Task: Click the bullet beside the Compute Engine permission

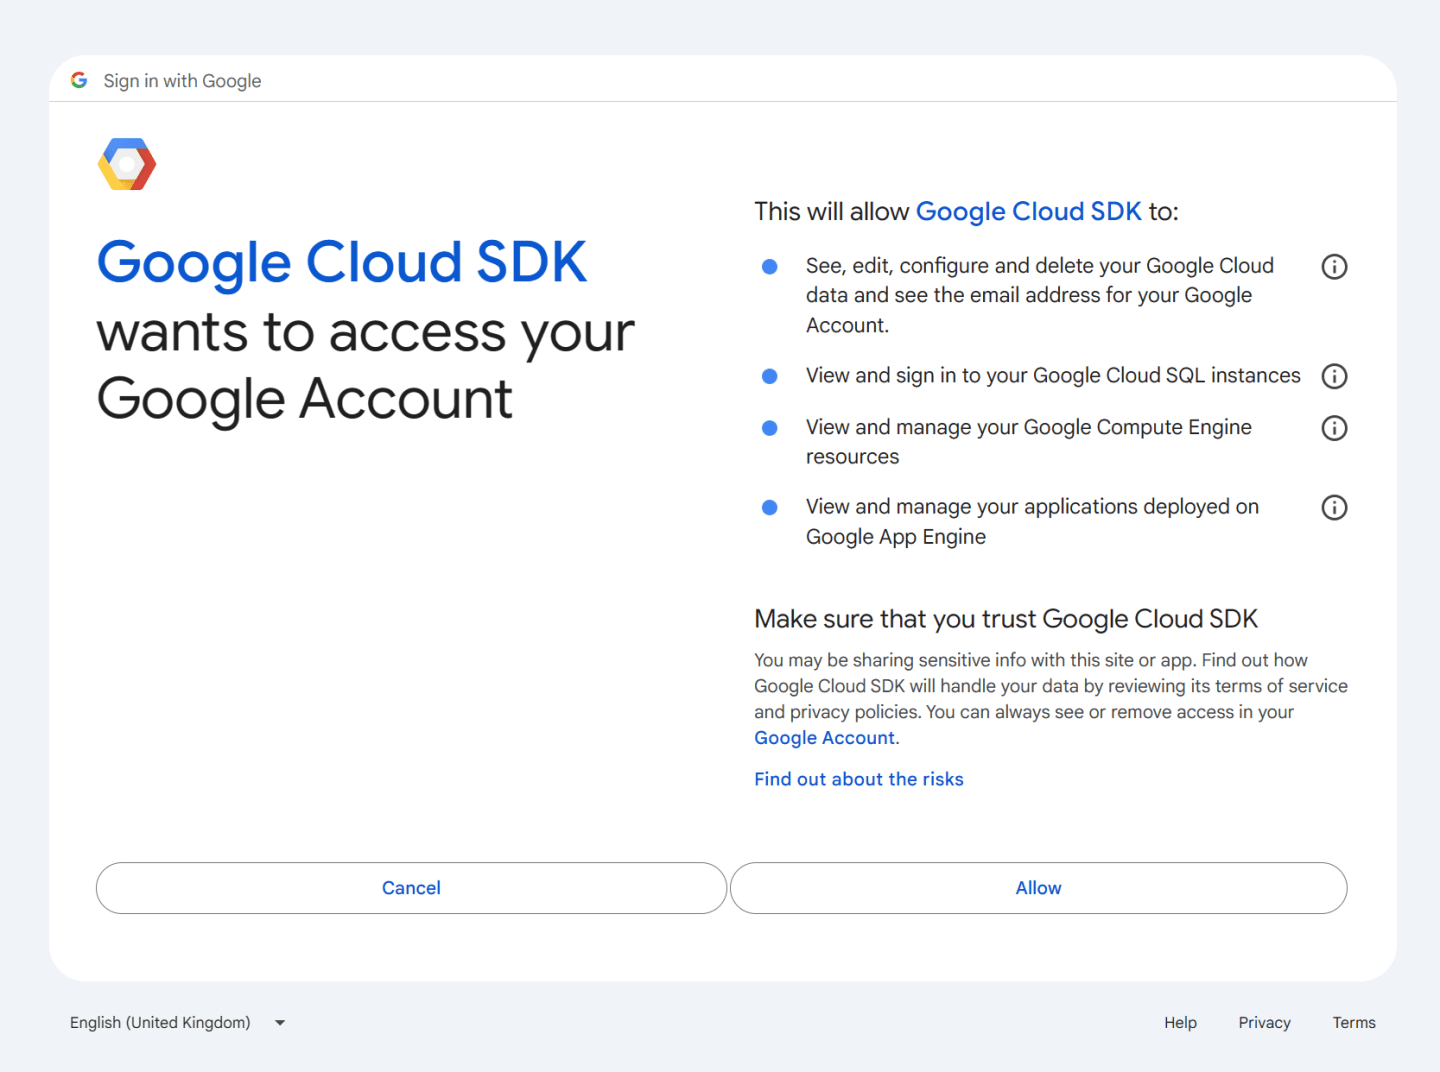Action: (769, 428)
